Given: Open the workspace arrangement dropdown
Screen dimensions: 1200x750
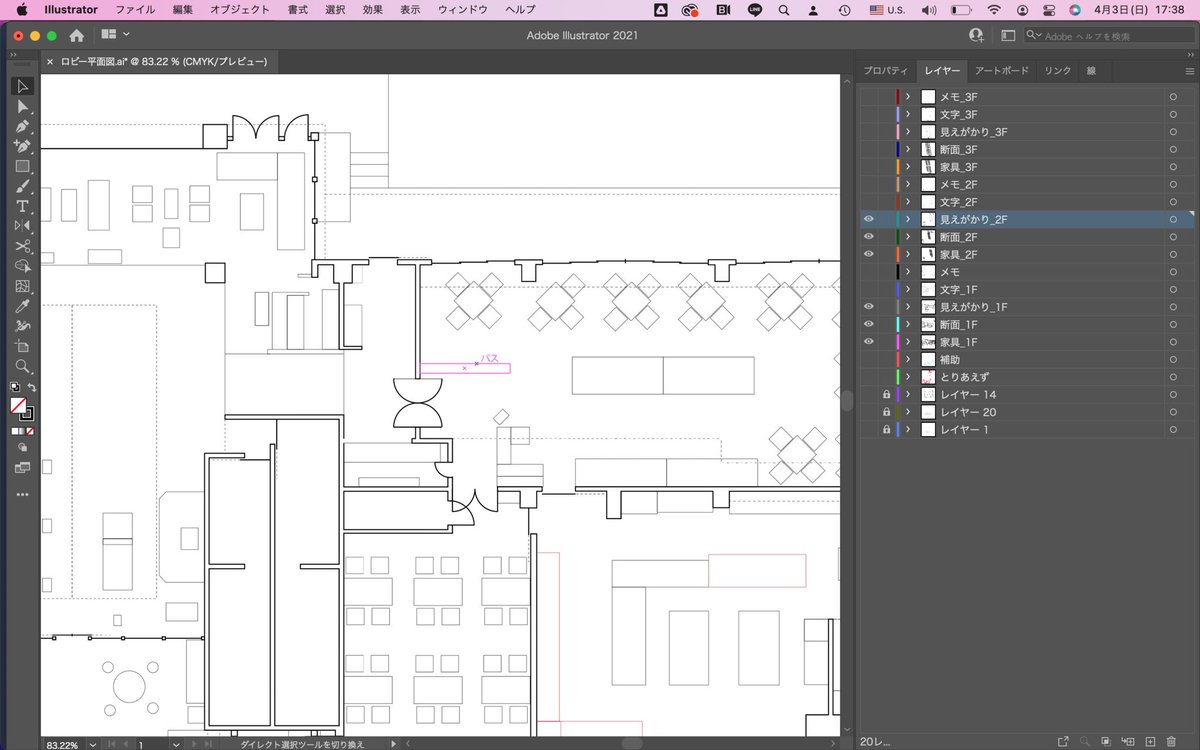Looking at the screenshot, I should (x=115, y=35).
